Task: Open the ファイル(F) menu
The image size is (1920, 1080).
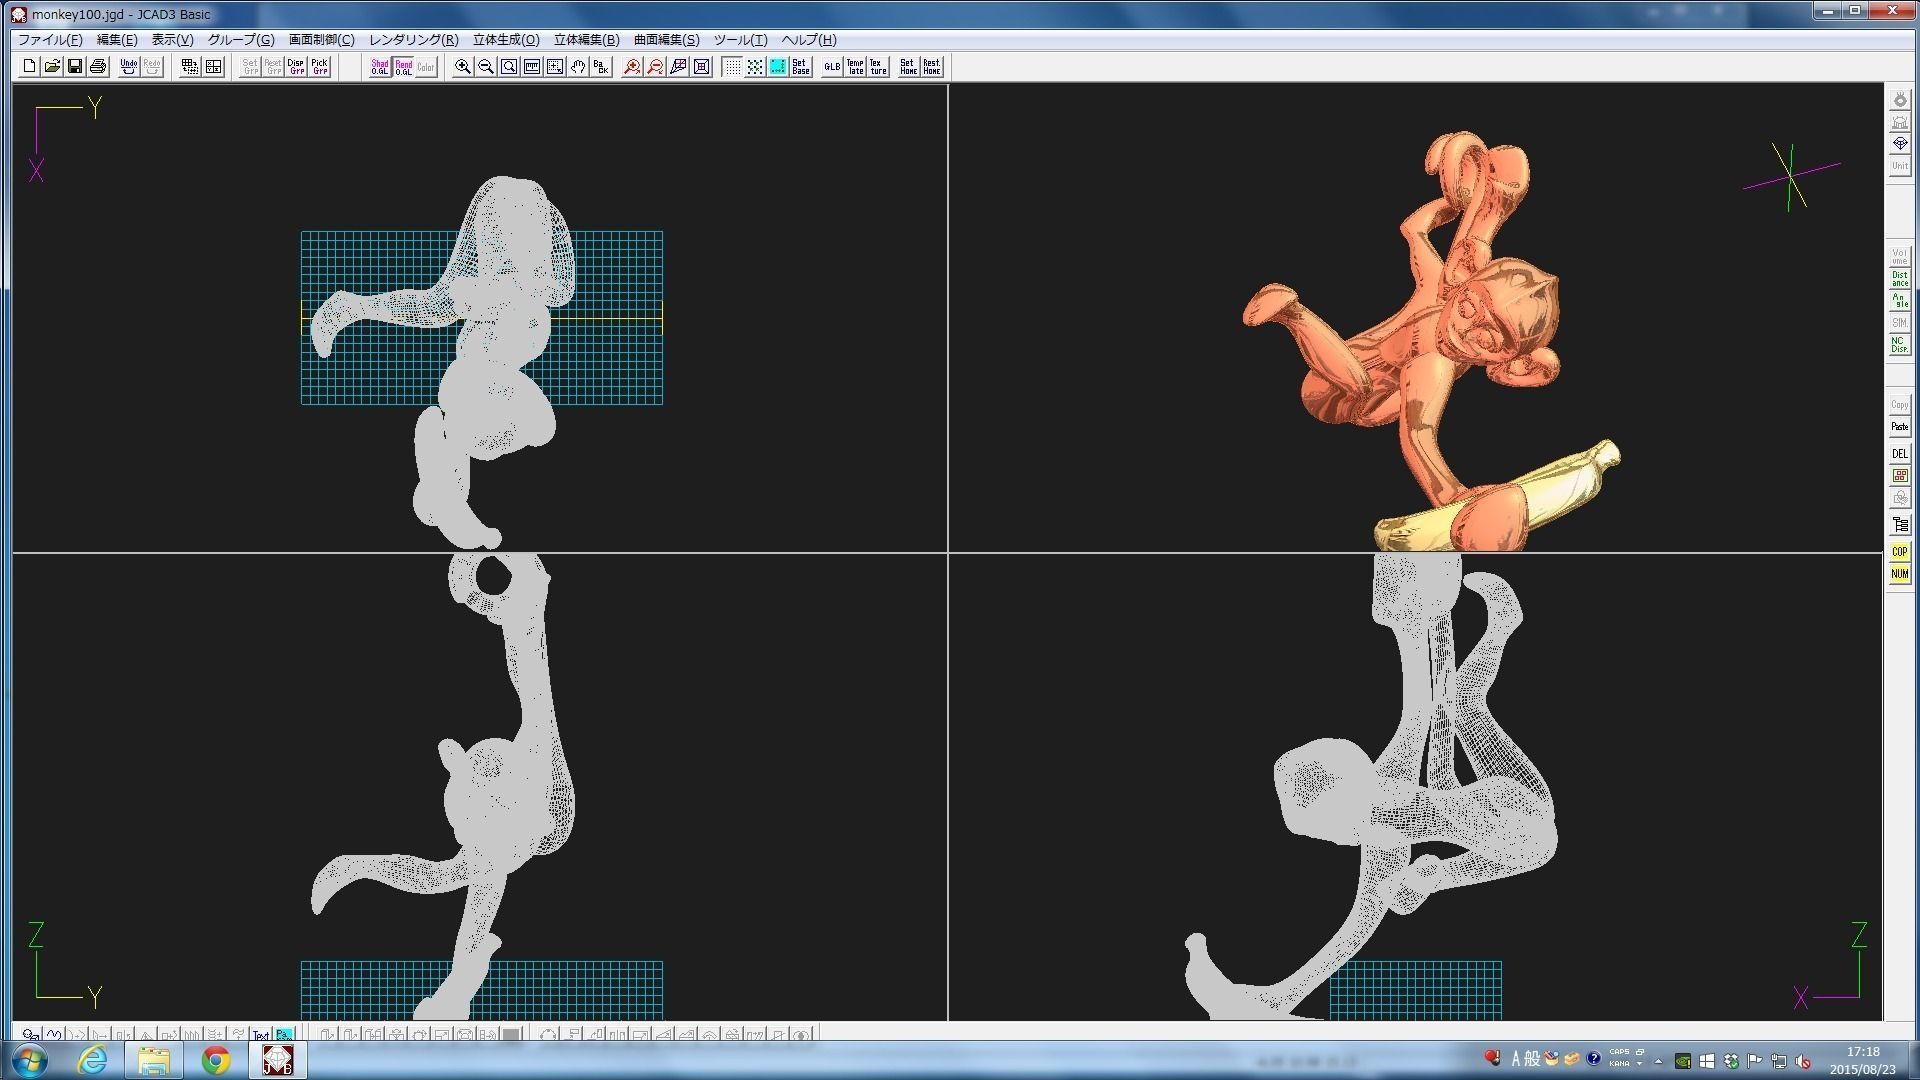Action: tap(50, 40)
